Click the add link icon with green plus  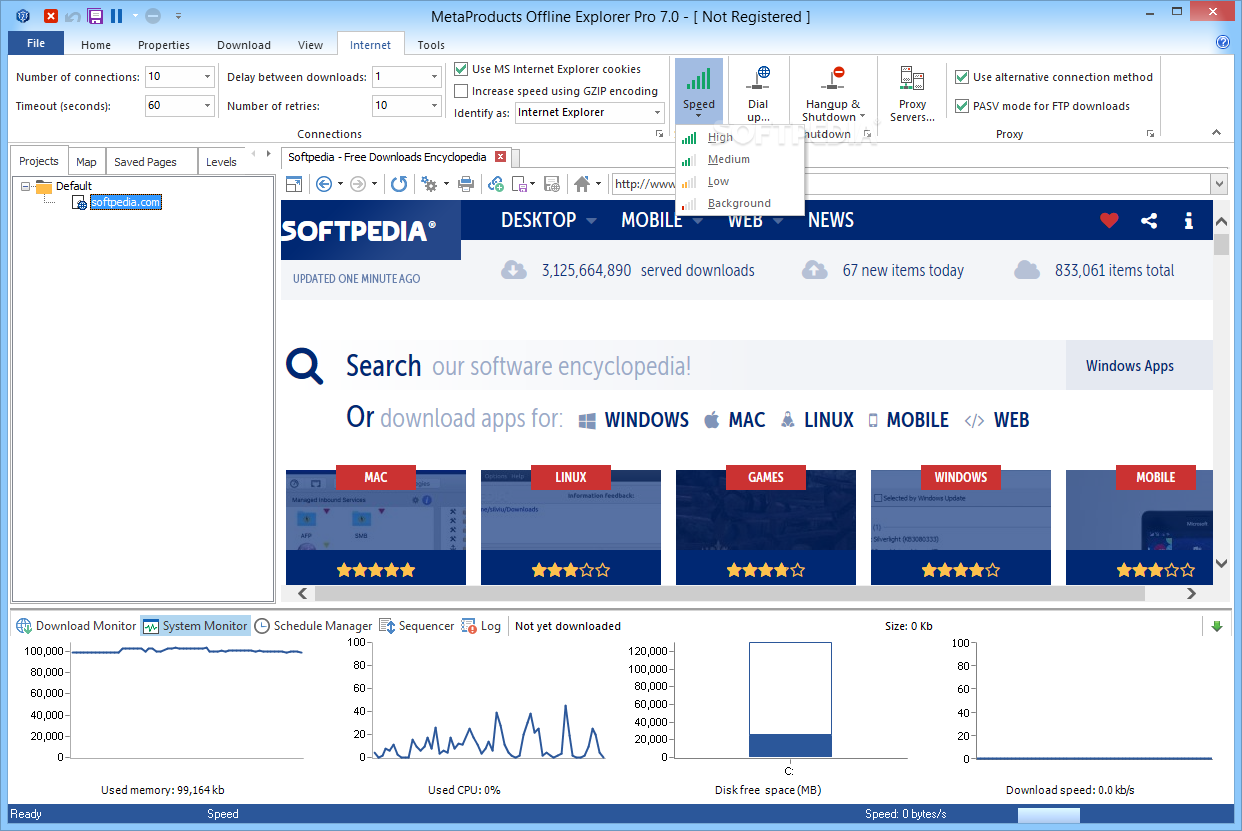(496, 184)
